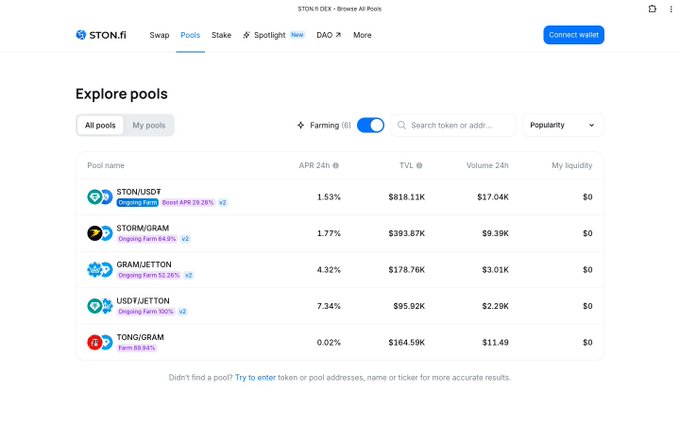Image resolution: width=680 pixels, height=425 pixels.
Task: Go to the Stake page
Action: click(x=221, y=35)
